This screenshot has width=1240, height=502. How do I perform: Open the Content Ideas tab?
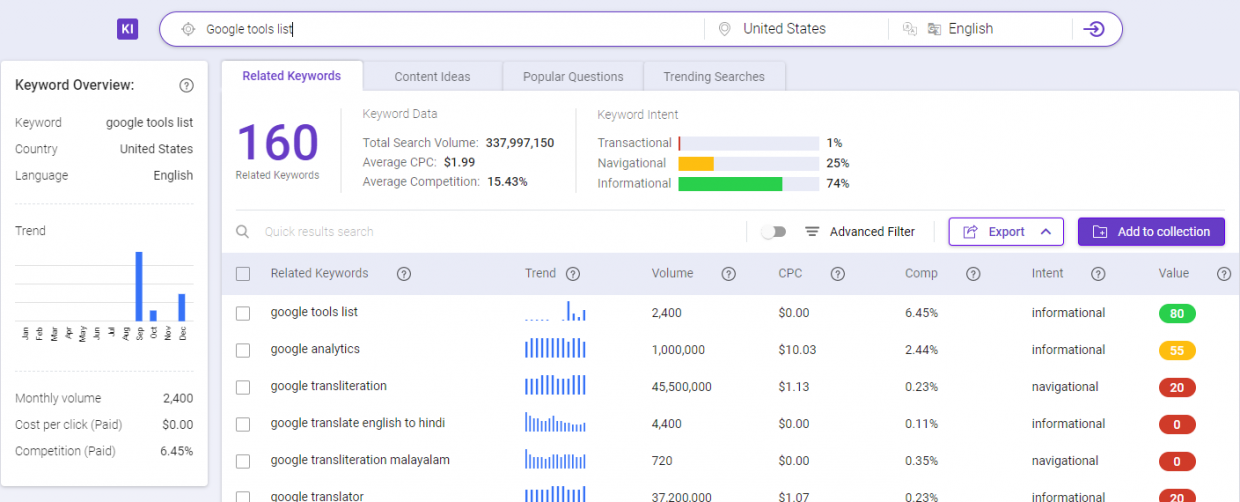pos(432,77)
